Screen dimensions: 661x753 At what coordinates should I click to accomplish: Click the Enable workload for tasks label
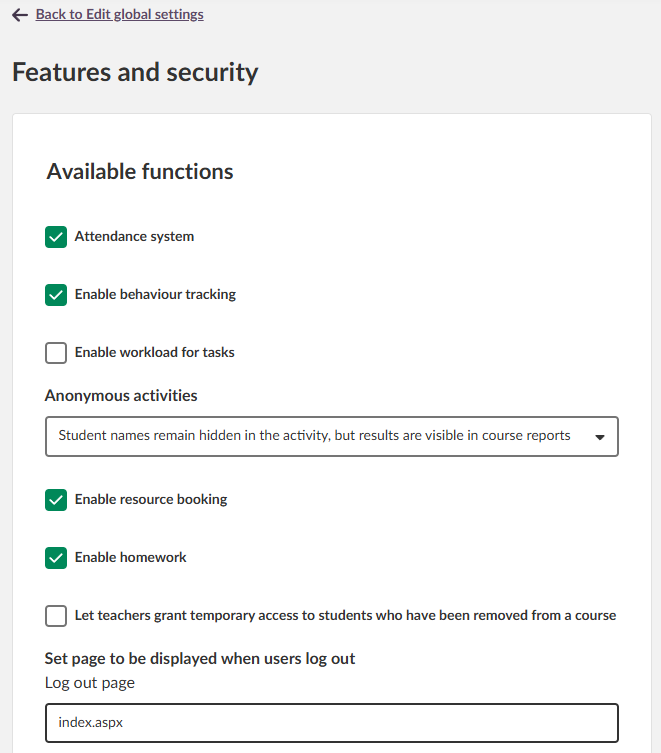pyautogui.click(x=154, y=353)
